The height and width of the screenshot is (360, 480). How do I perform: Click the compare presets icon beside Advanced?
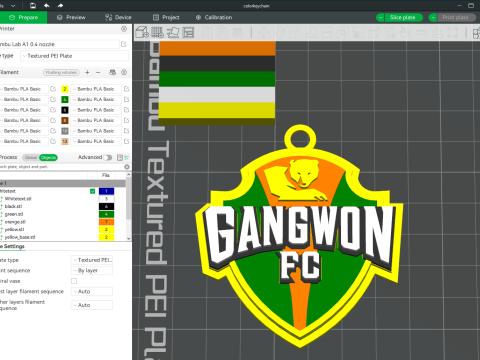coord(120,157)
